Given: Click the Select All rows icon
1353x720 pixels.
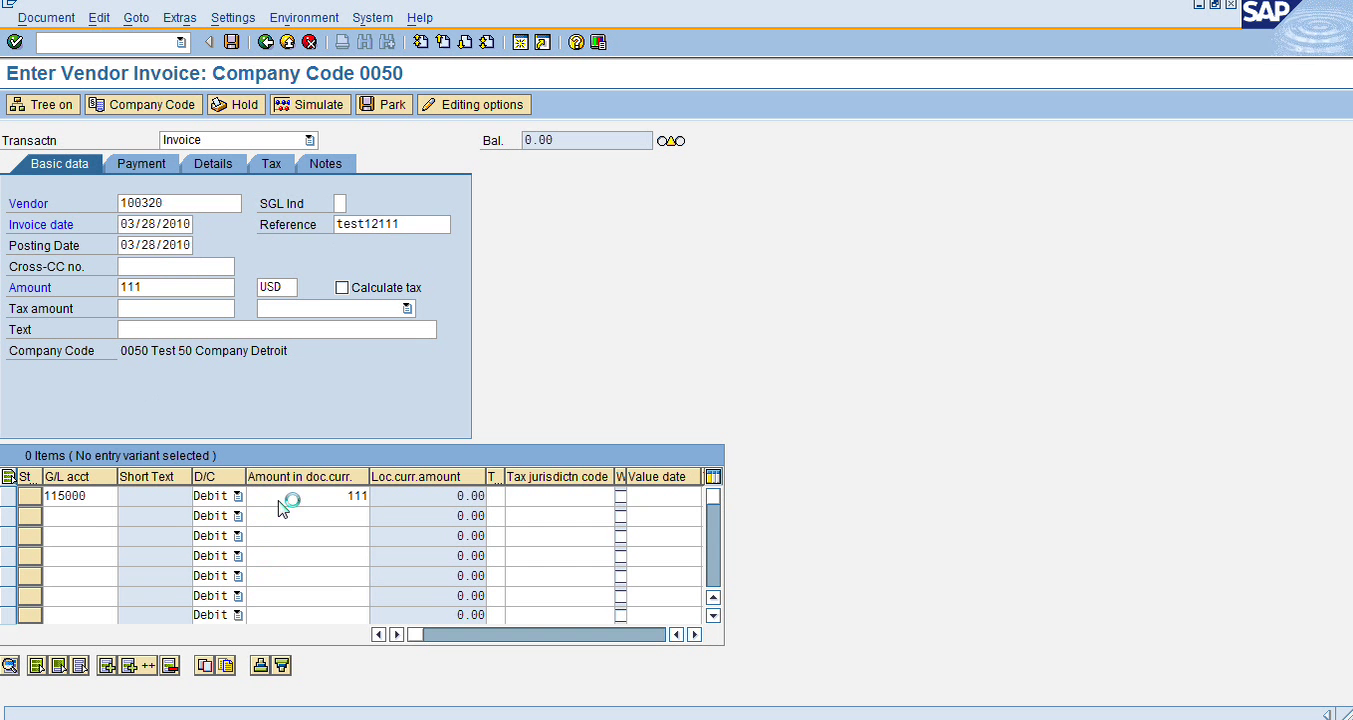Looking at the screenshot, I should pyautogui.click(x=37, y=665).
